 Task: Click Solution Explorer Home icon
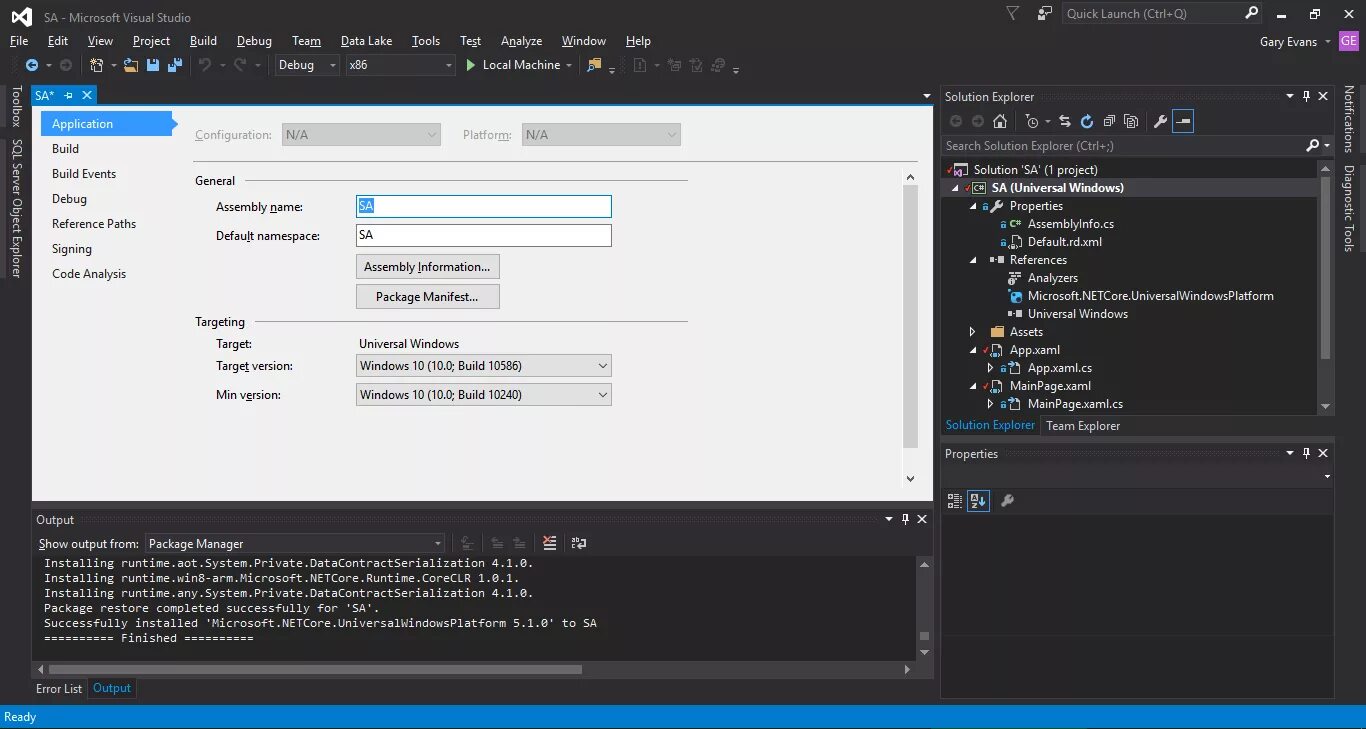(1000, 121)
